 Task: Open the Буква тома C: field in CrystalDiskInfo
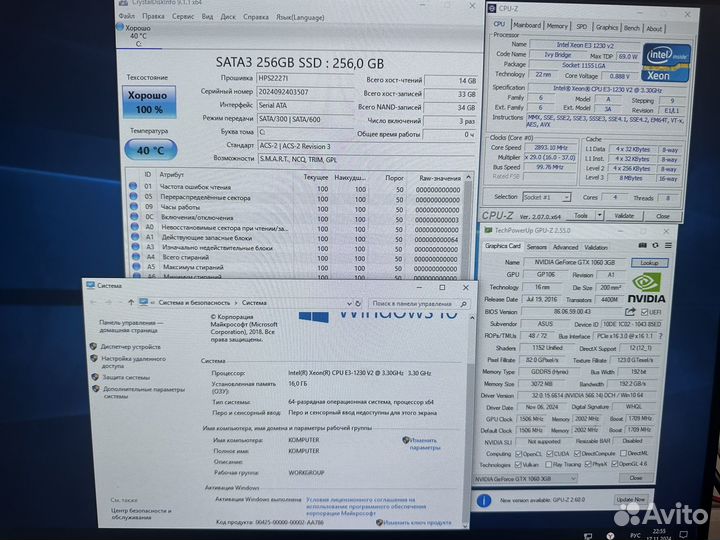pyautogui.click(x=305, y=132)
